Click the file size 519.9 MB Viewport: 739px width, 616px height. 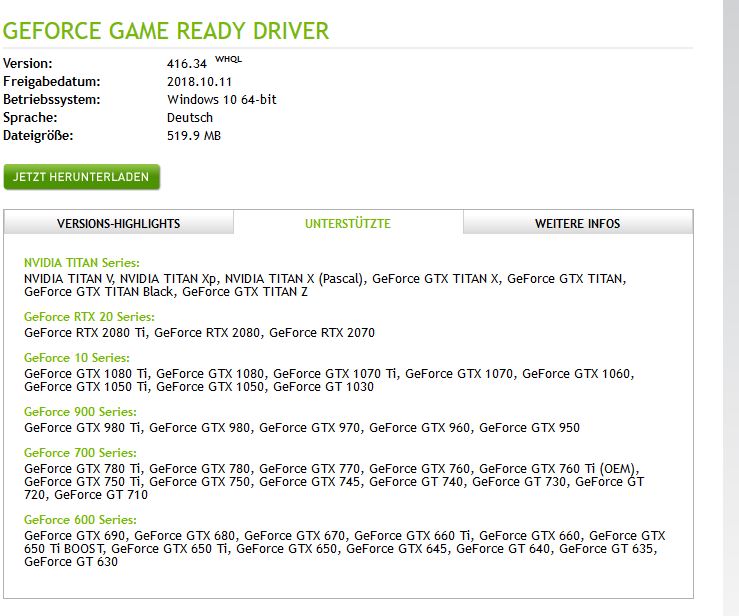[194, 135]
